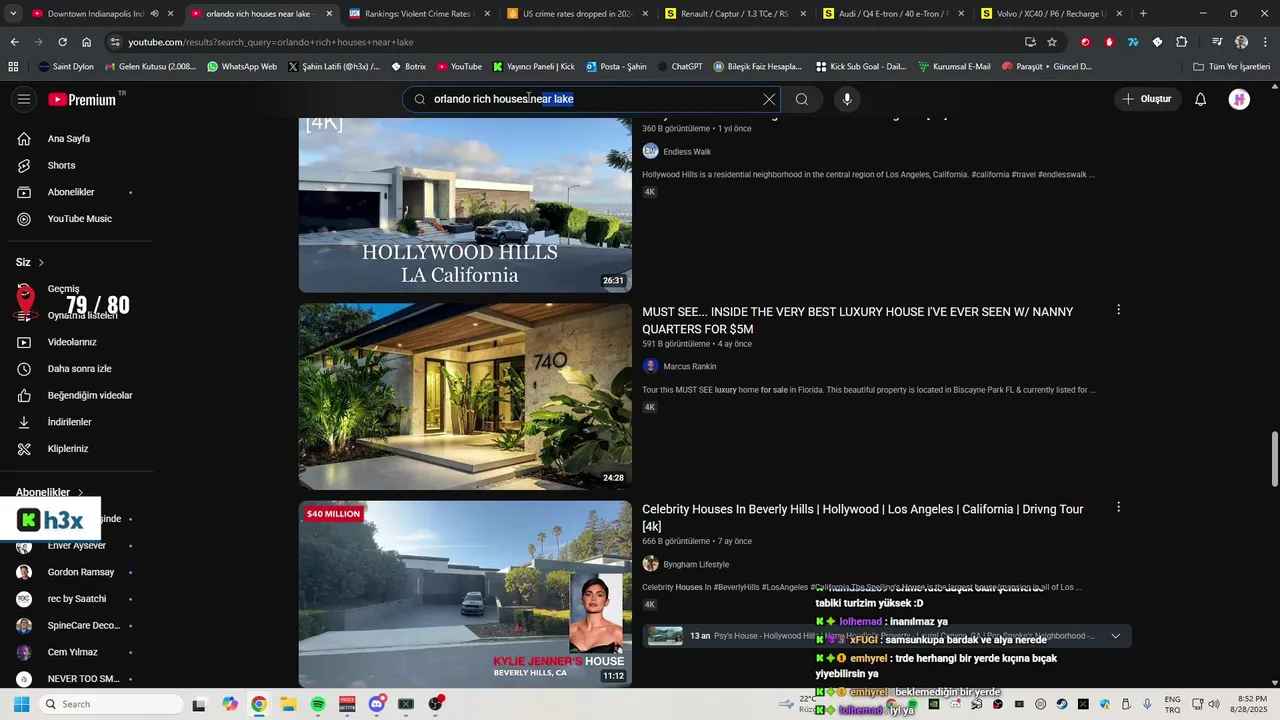
Task: Open Celebrity Houses In Beverly Hills title
Action: pos(862,517)
